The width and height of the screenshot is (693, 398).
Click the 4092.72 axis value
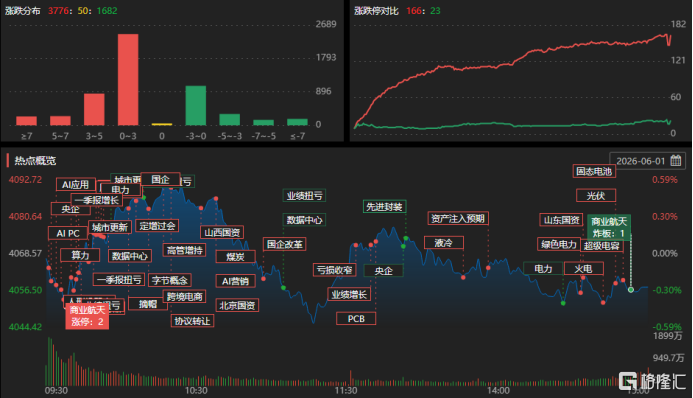[x=25, y=180]
